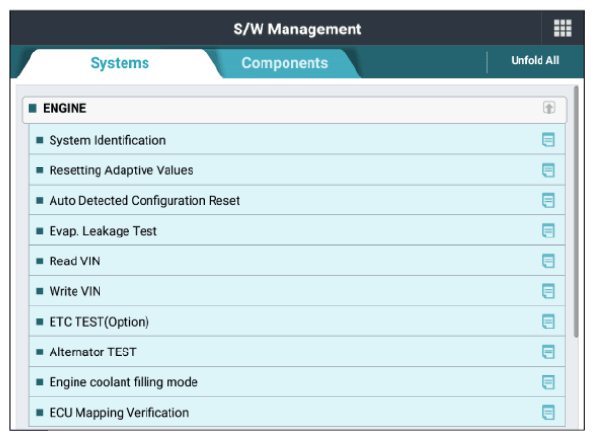Image resolution: width=594 pixels, height=440 pixels.
Task: Click Unfold All button
Action: (535, 61)
